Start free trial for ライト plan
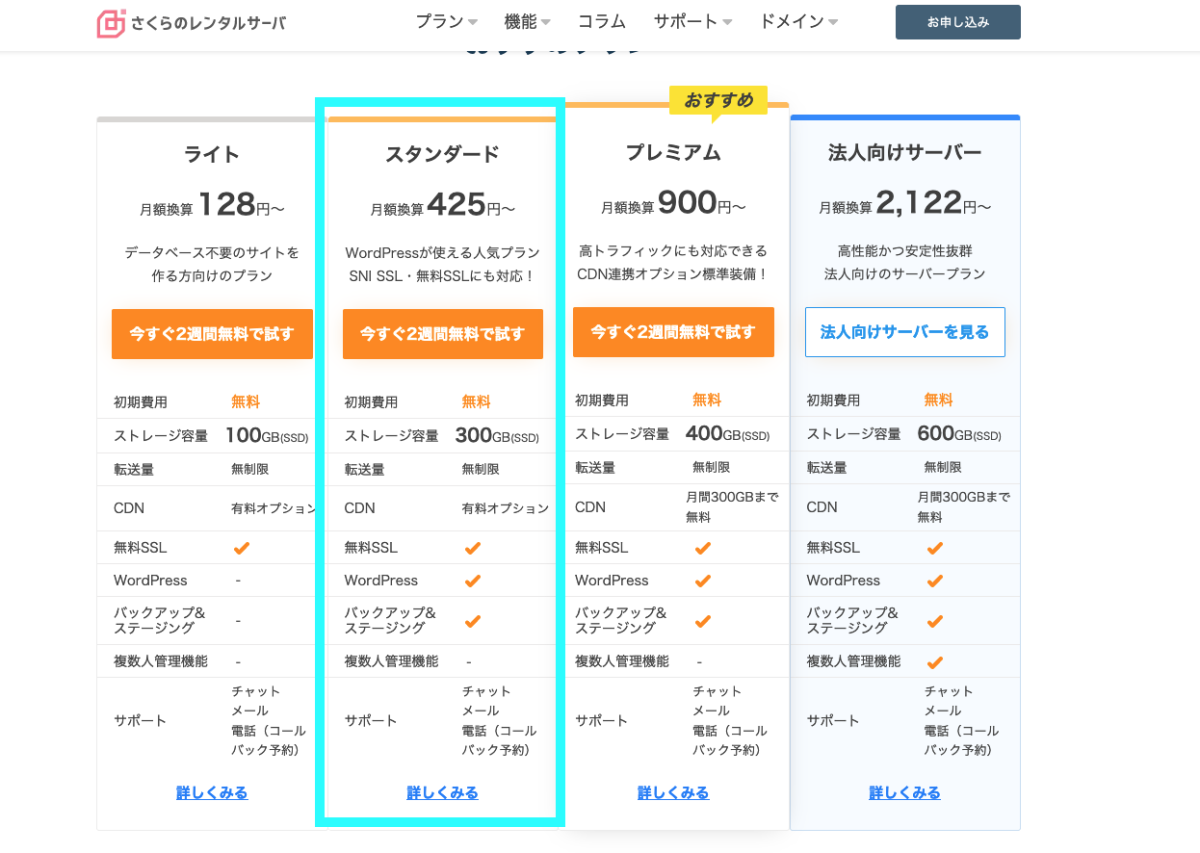This screenshot has width=1200, height=853. pos(212,334)
